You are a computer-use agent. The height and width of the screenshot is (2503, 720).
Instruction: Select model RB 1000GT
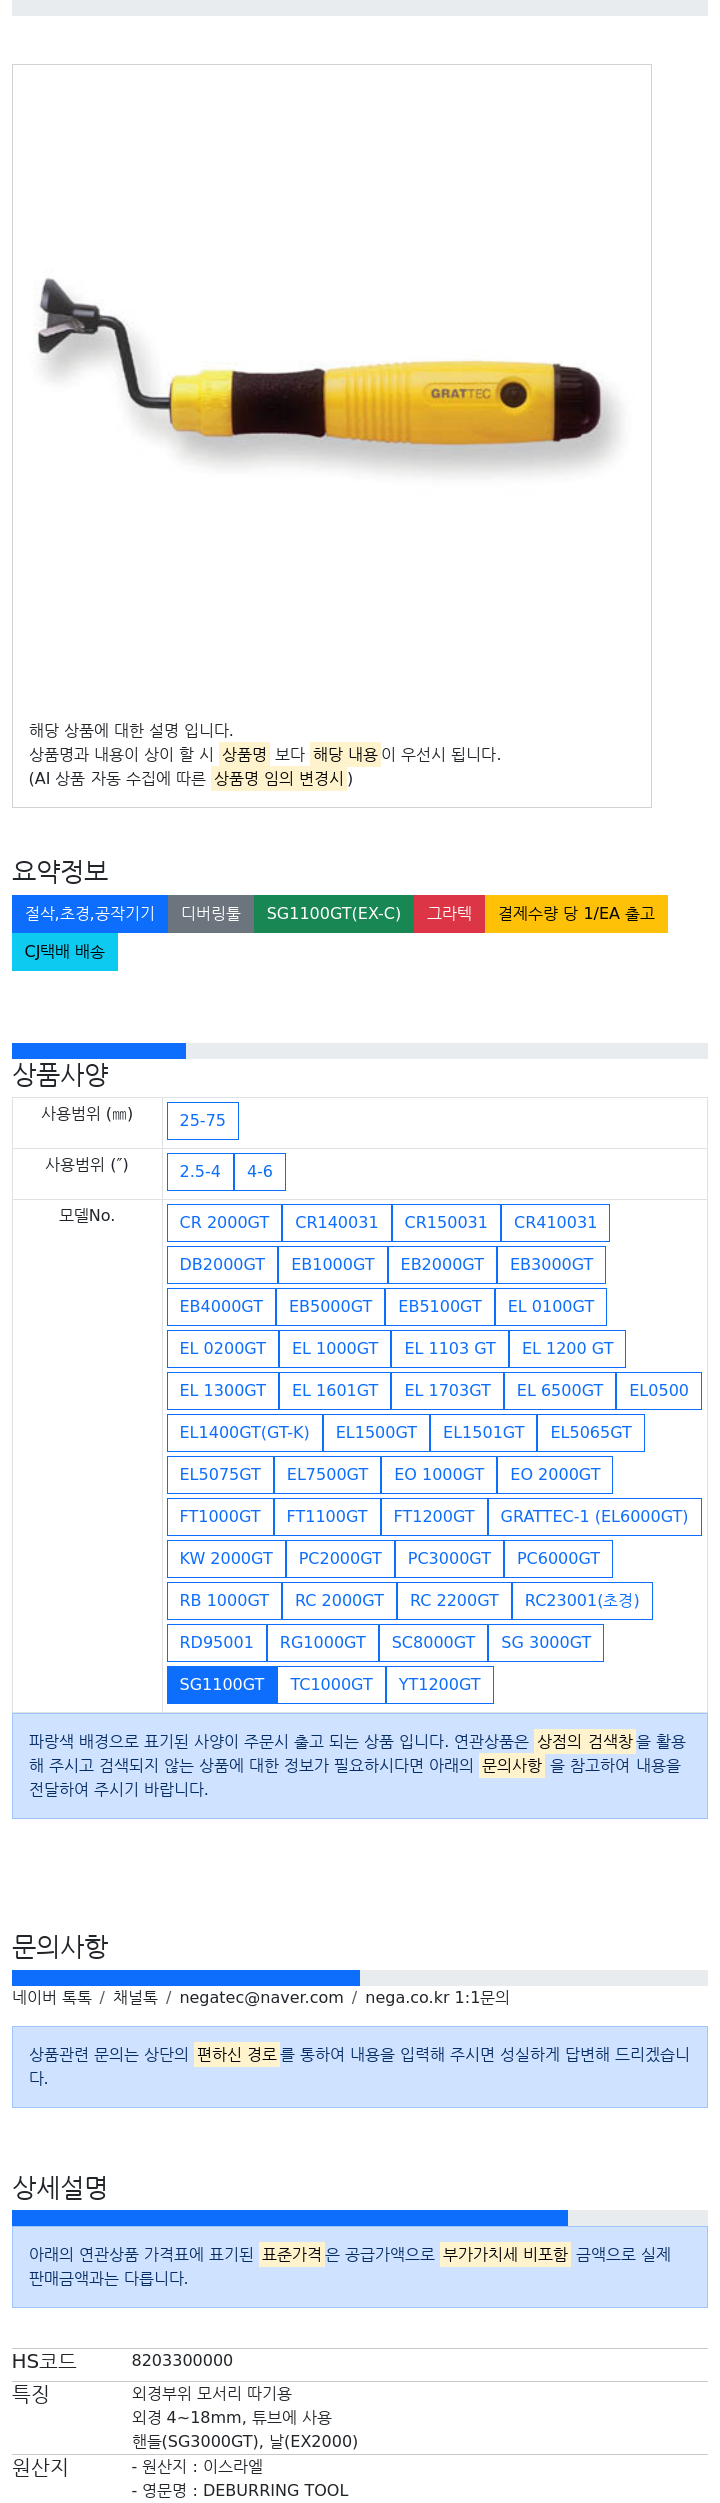(224, 1601)
